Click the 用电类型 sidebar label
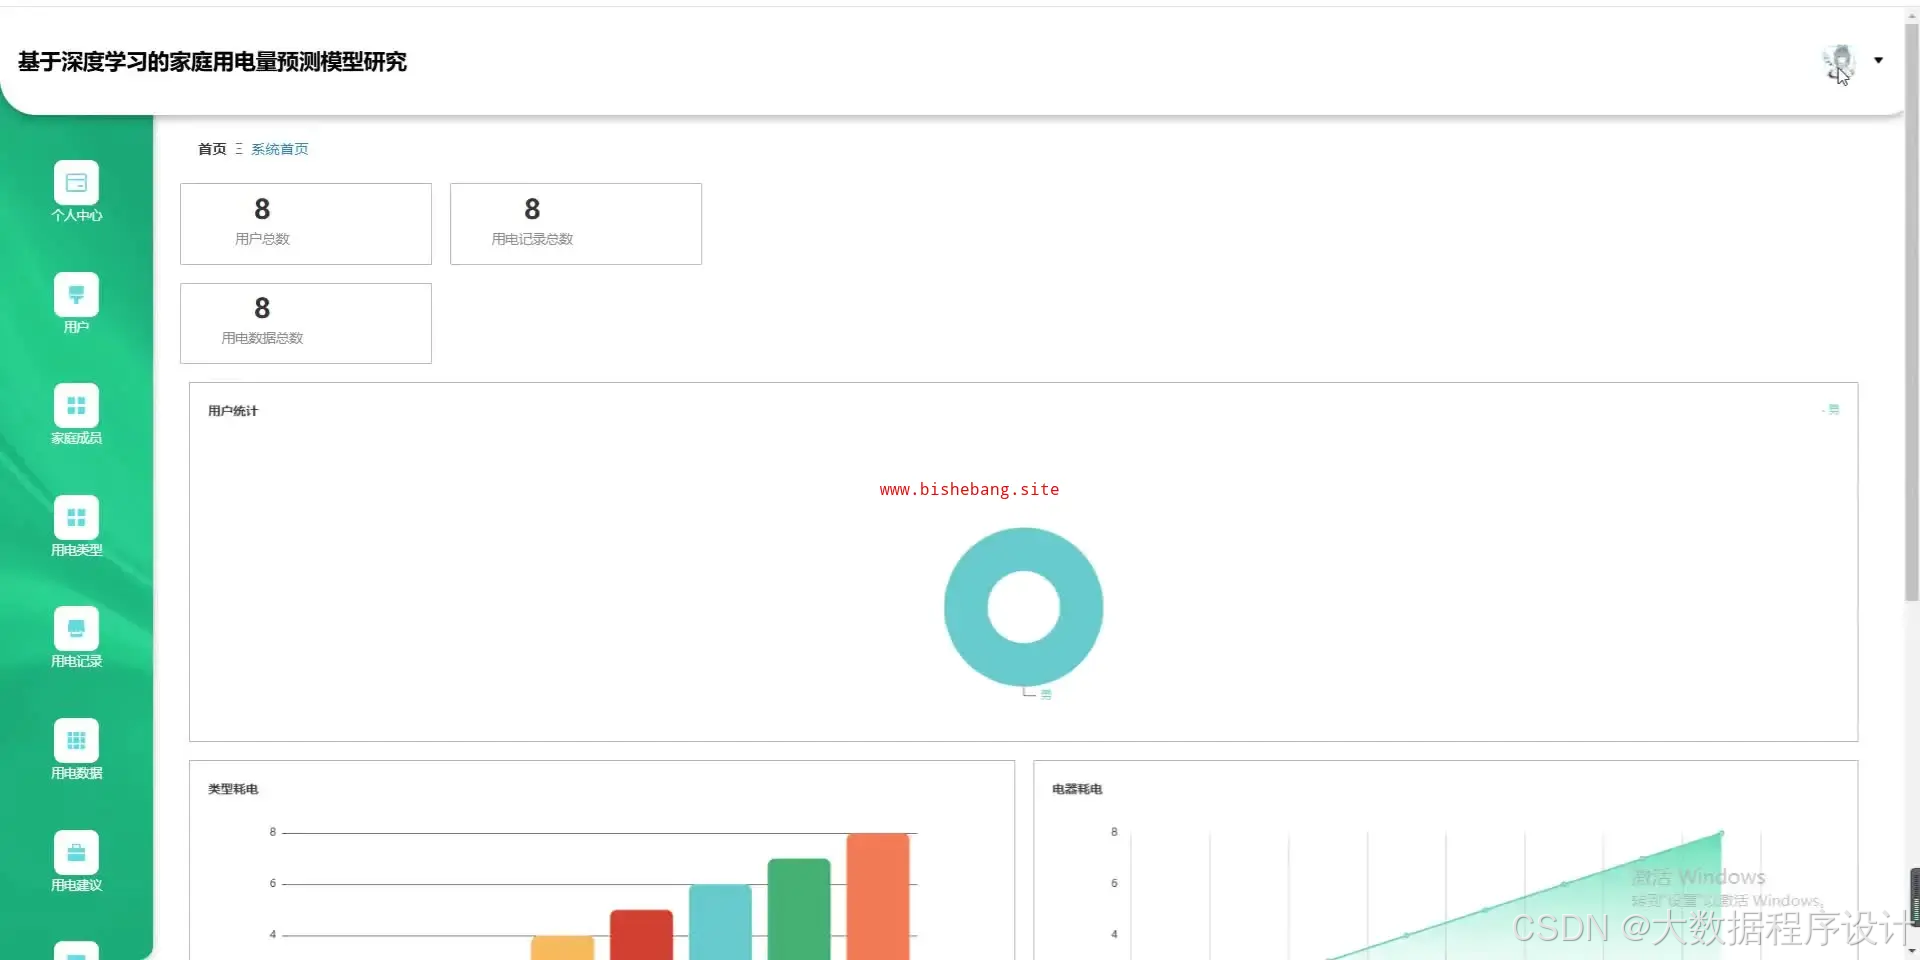 coord(76,550)
